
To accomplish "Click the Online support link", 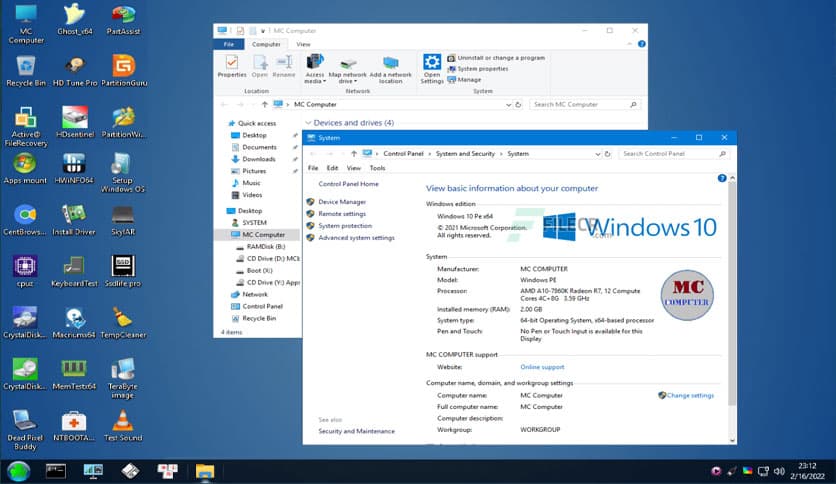I will [x=542, y=367].
